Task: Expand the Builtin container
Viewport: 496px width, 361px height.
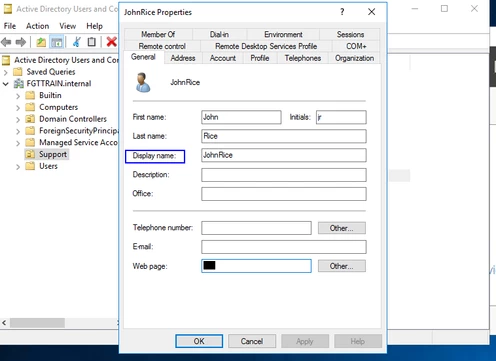Action: coord(18,96)
